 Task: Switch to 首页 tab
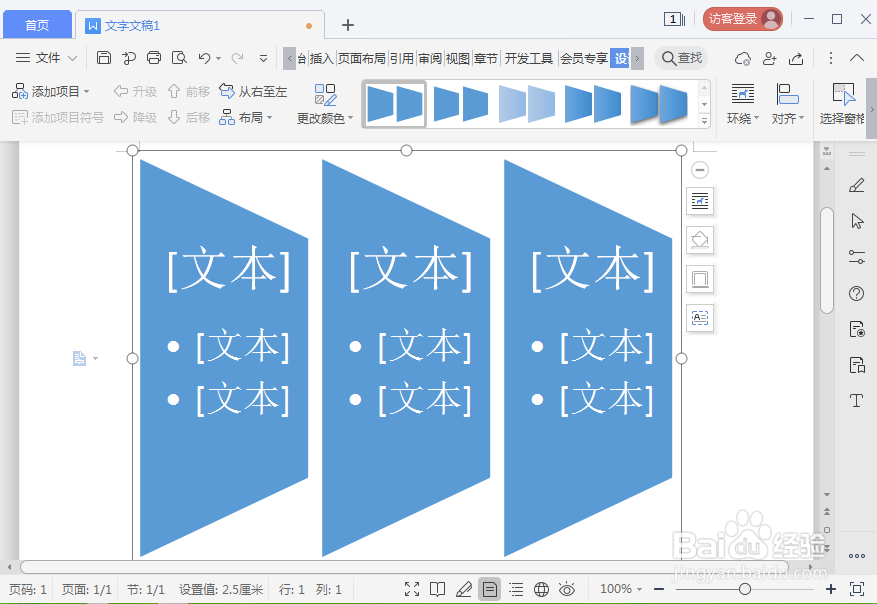pyautogui.click(x=37, y=25)
